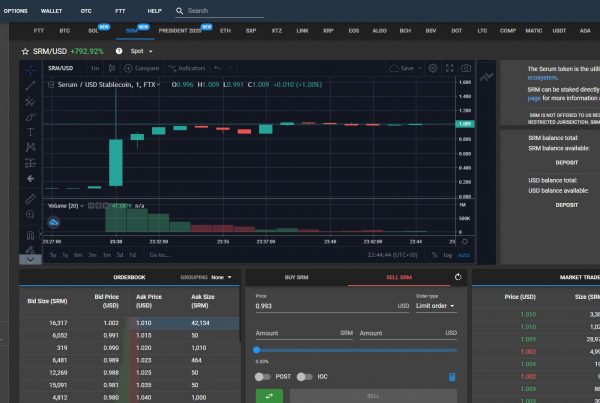Switch to the PRESIDENT 2020 market tab

tap(180, 31)
